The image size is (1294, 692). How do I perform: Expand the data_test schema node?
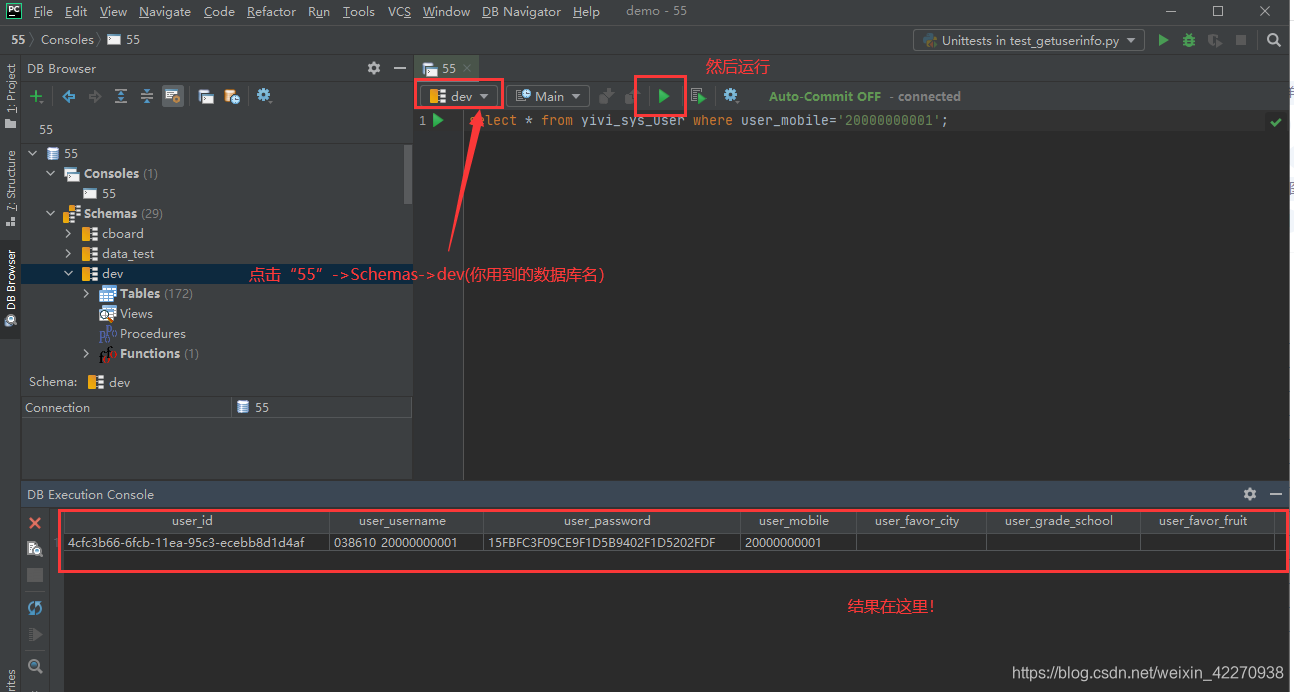pyautogui.click(x=69, y=253)
